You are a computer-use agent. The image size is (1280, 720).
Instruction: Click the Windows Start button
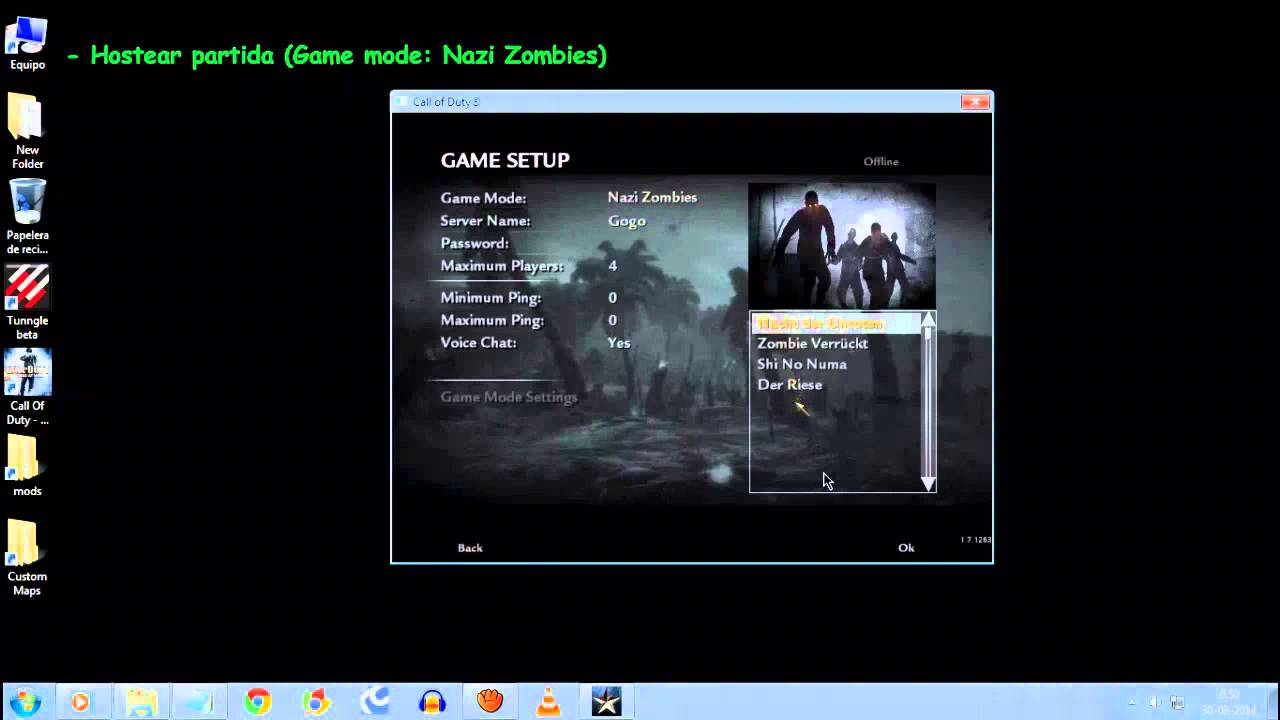click(25, 702)
